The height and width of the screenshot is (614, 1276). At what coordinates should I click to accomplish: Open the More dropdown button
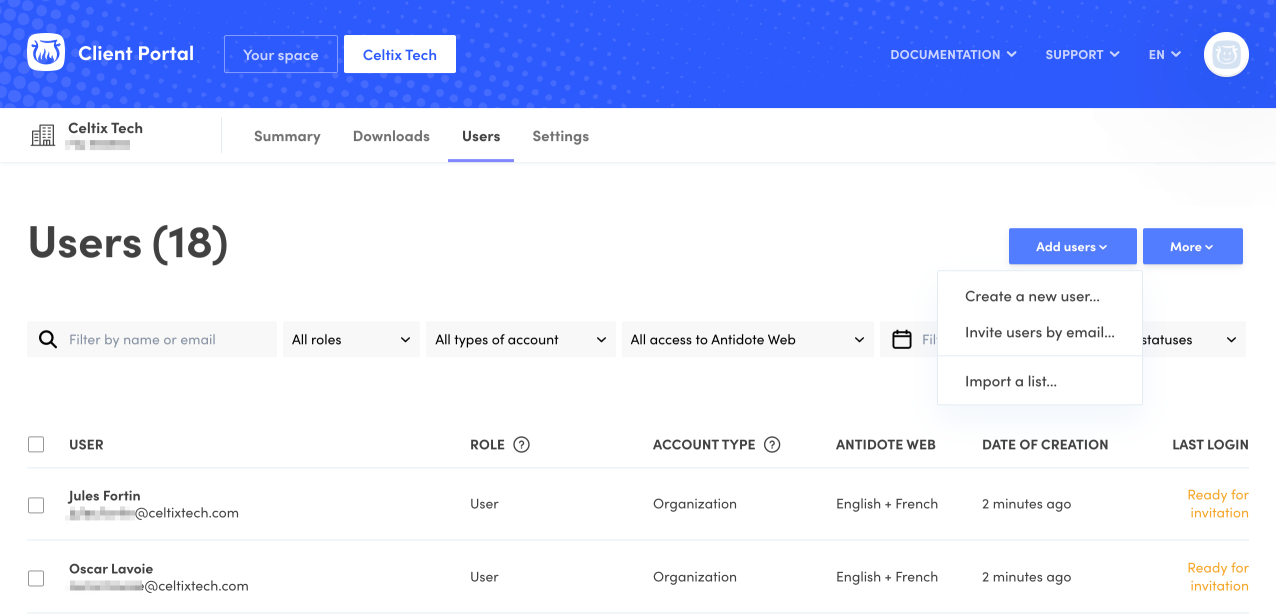point(1192,247)
